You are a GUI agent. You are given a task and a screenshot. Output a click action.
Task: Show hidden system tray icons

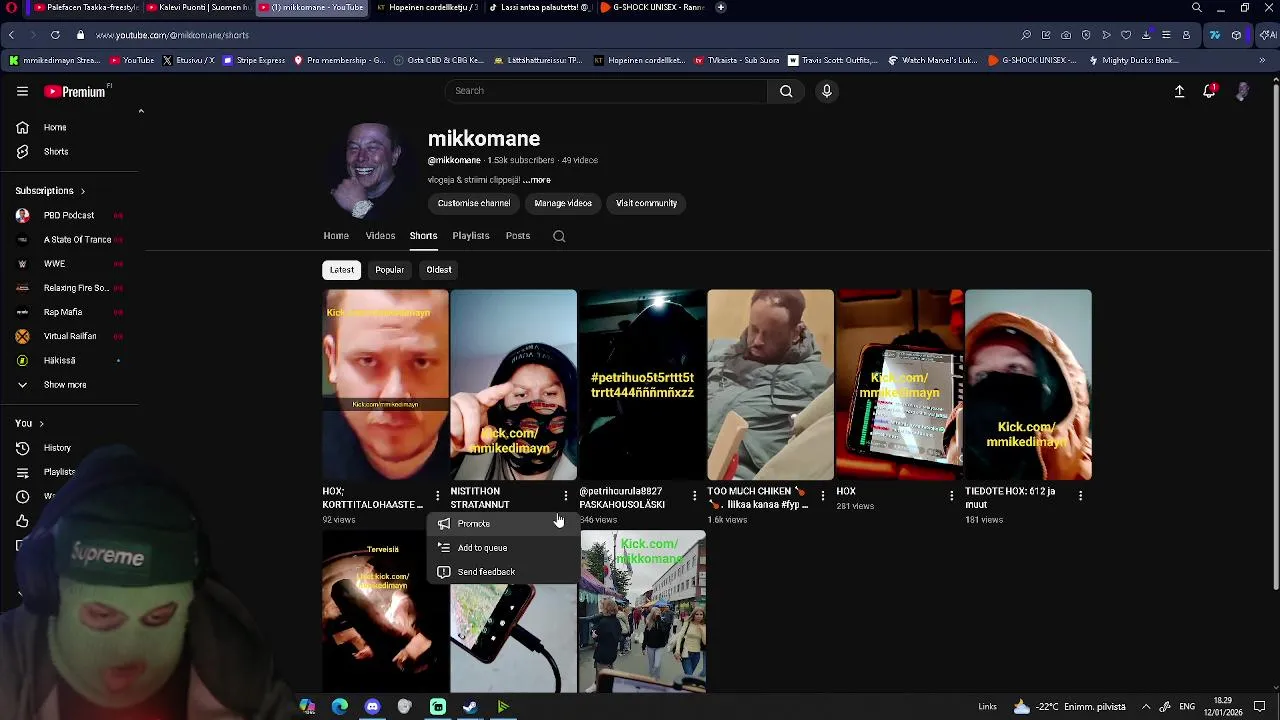pos(1146,707)
